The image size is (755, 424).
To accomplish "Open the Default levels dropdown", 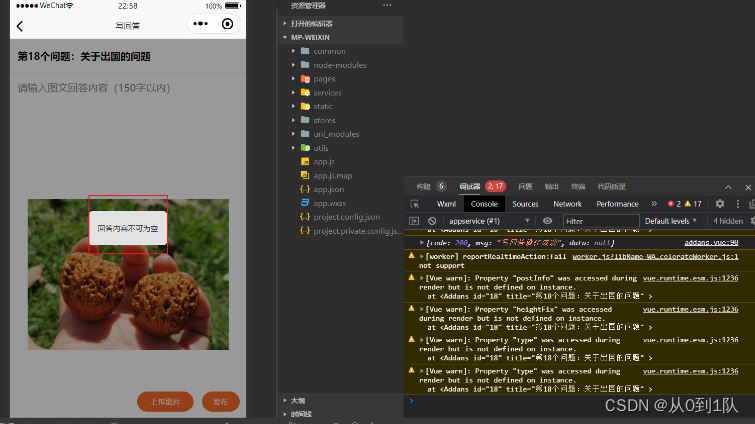I will tap(671, 221).
